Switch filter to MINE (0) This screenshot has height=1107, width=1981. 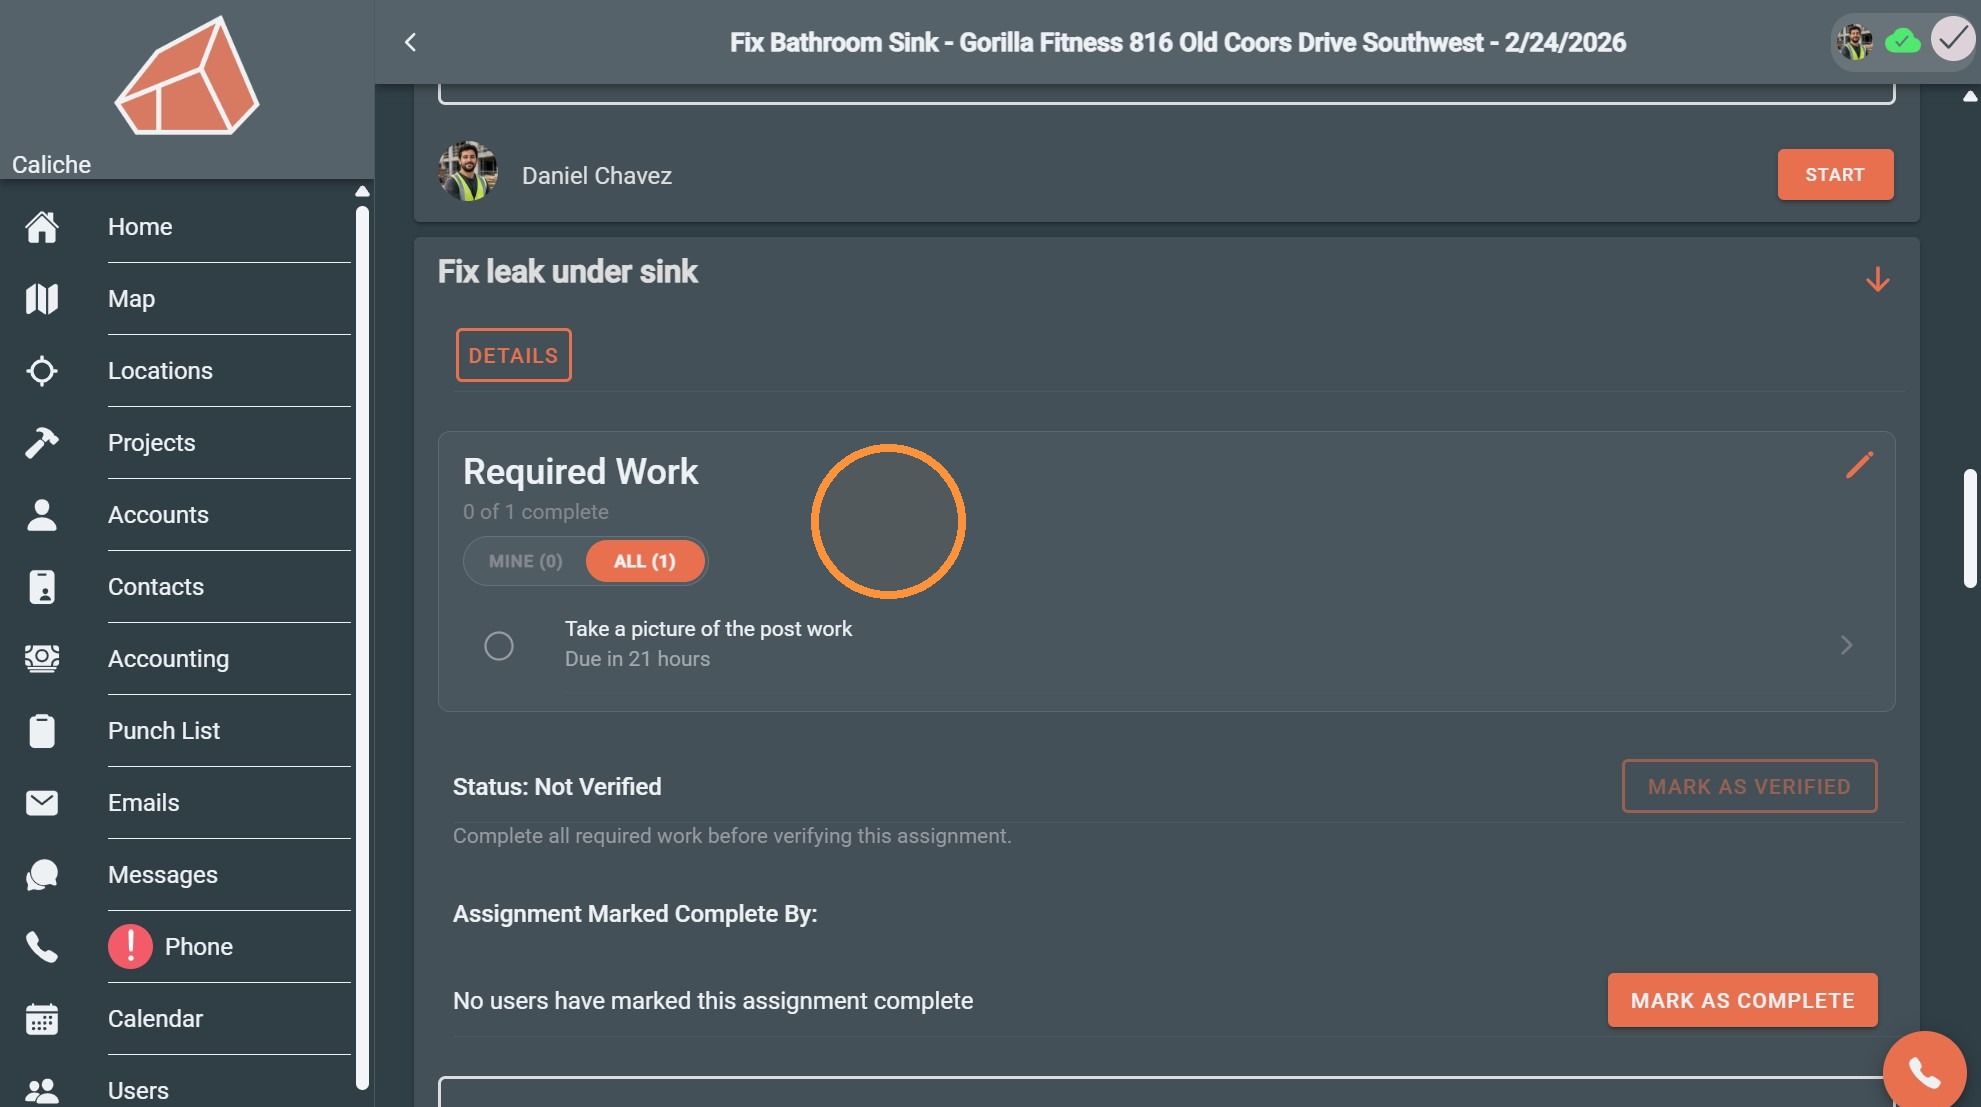point(526,561)
